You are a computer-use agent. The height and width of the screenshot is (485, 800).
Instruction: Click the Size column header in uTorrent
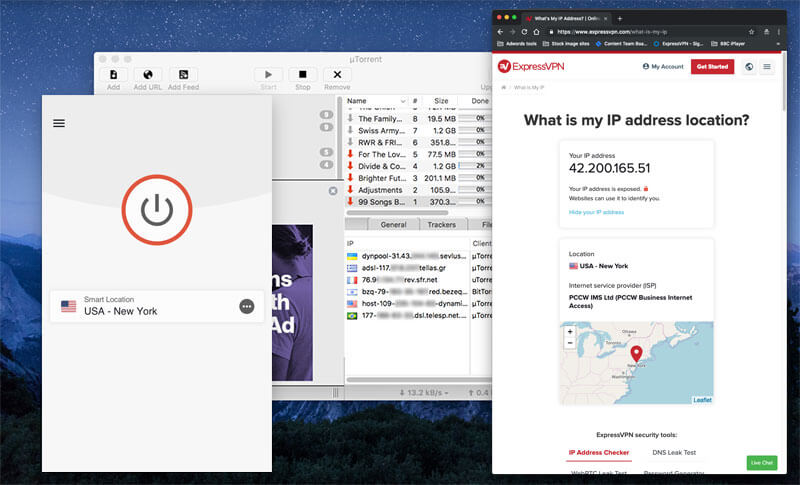[x=441, y=101]
